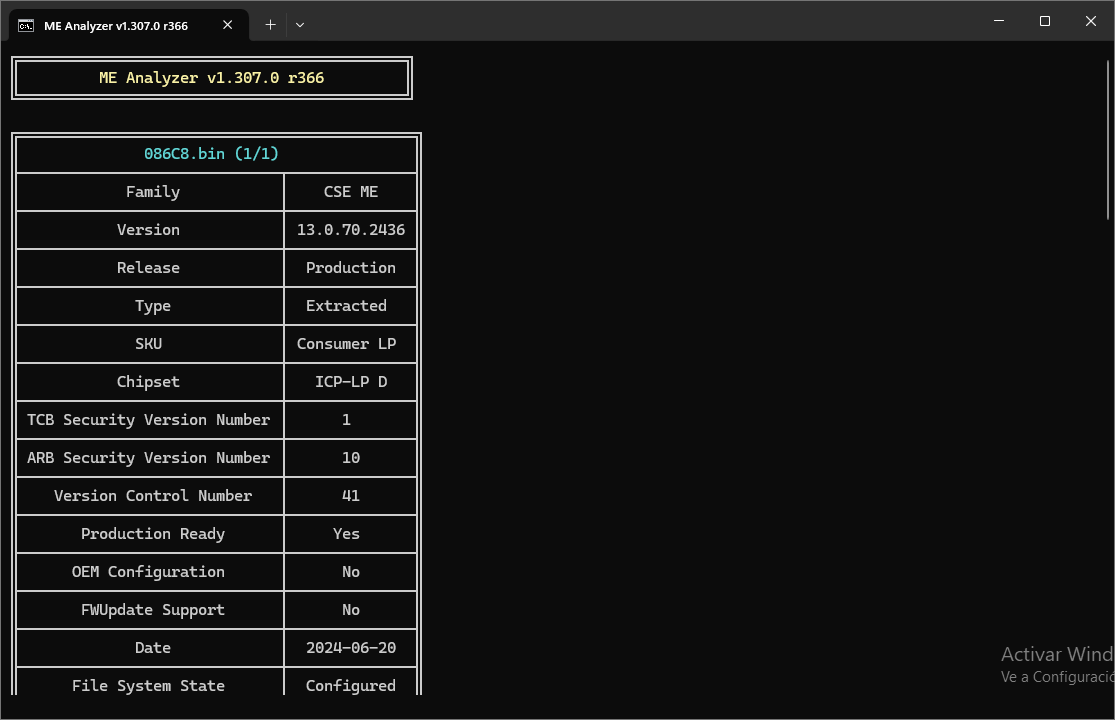Maximize the terminal window
1115x720 pixels.
[x=1045, y=21]
